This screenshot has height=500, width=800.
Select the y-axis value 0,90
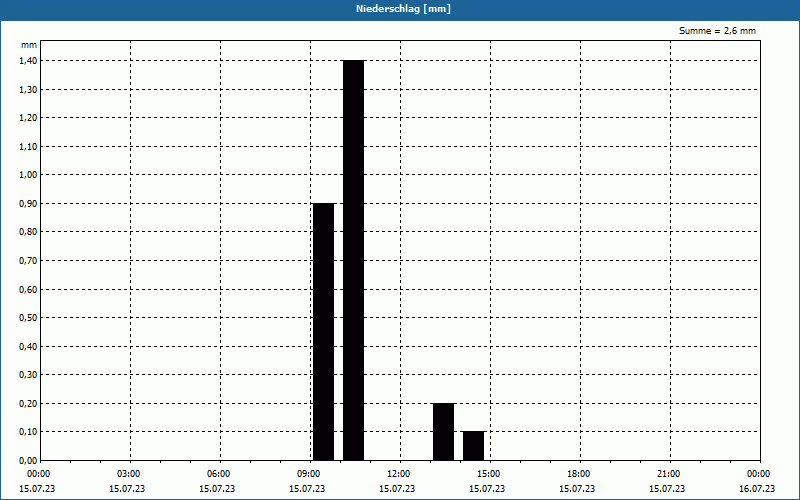click(28, 204)
